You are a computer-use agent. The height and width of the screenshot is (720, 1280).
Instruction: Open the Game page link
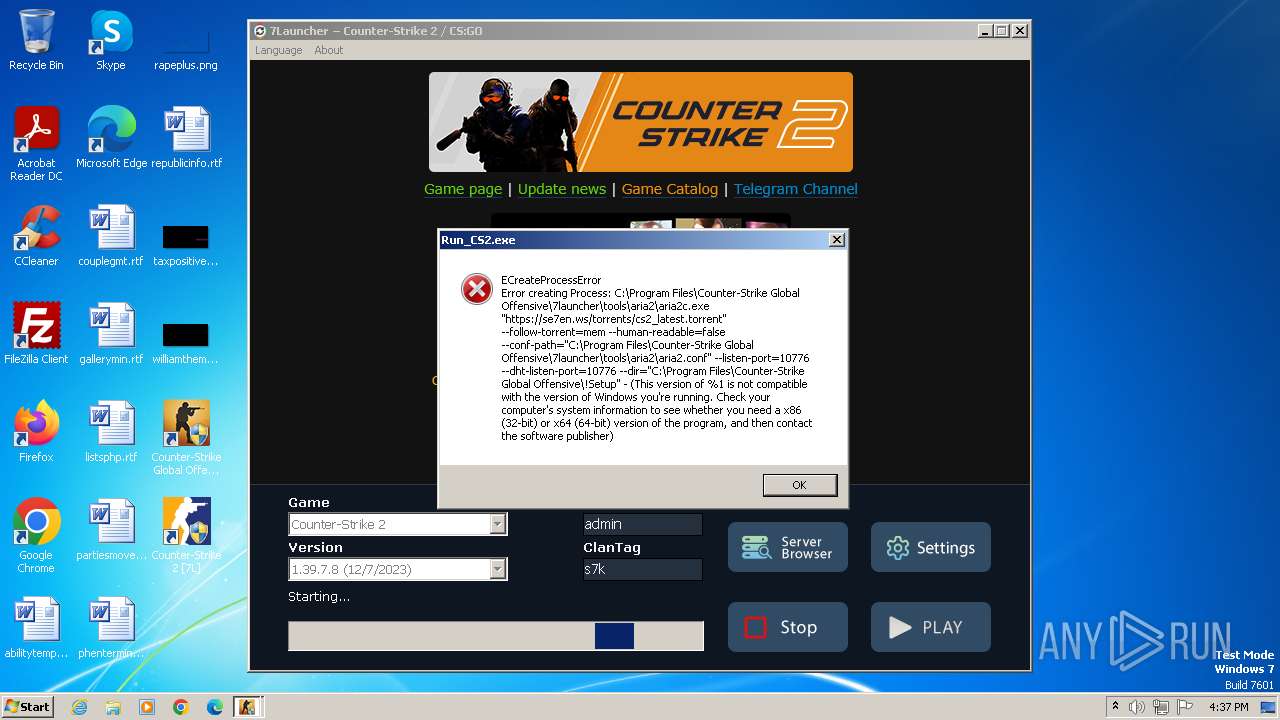(x=463, y=189)
